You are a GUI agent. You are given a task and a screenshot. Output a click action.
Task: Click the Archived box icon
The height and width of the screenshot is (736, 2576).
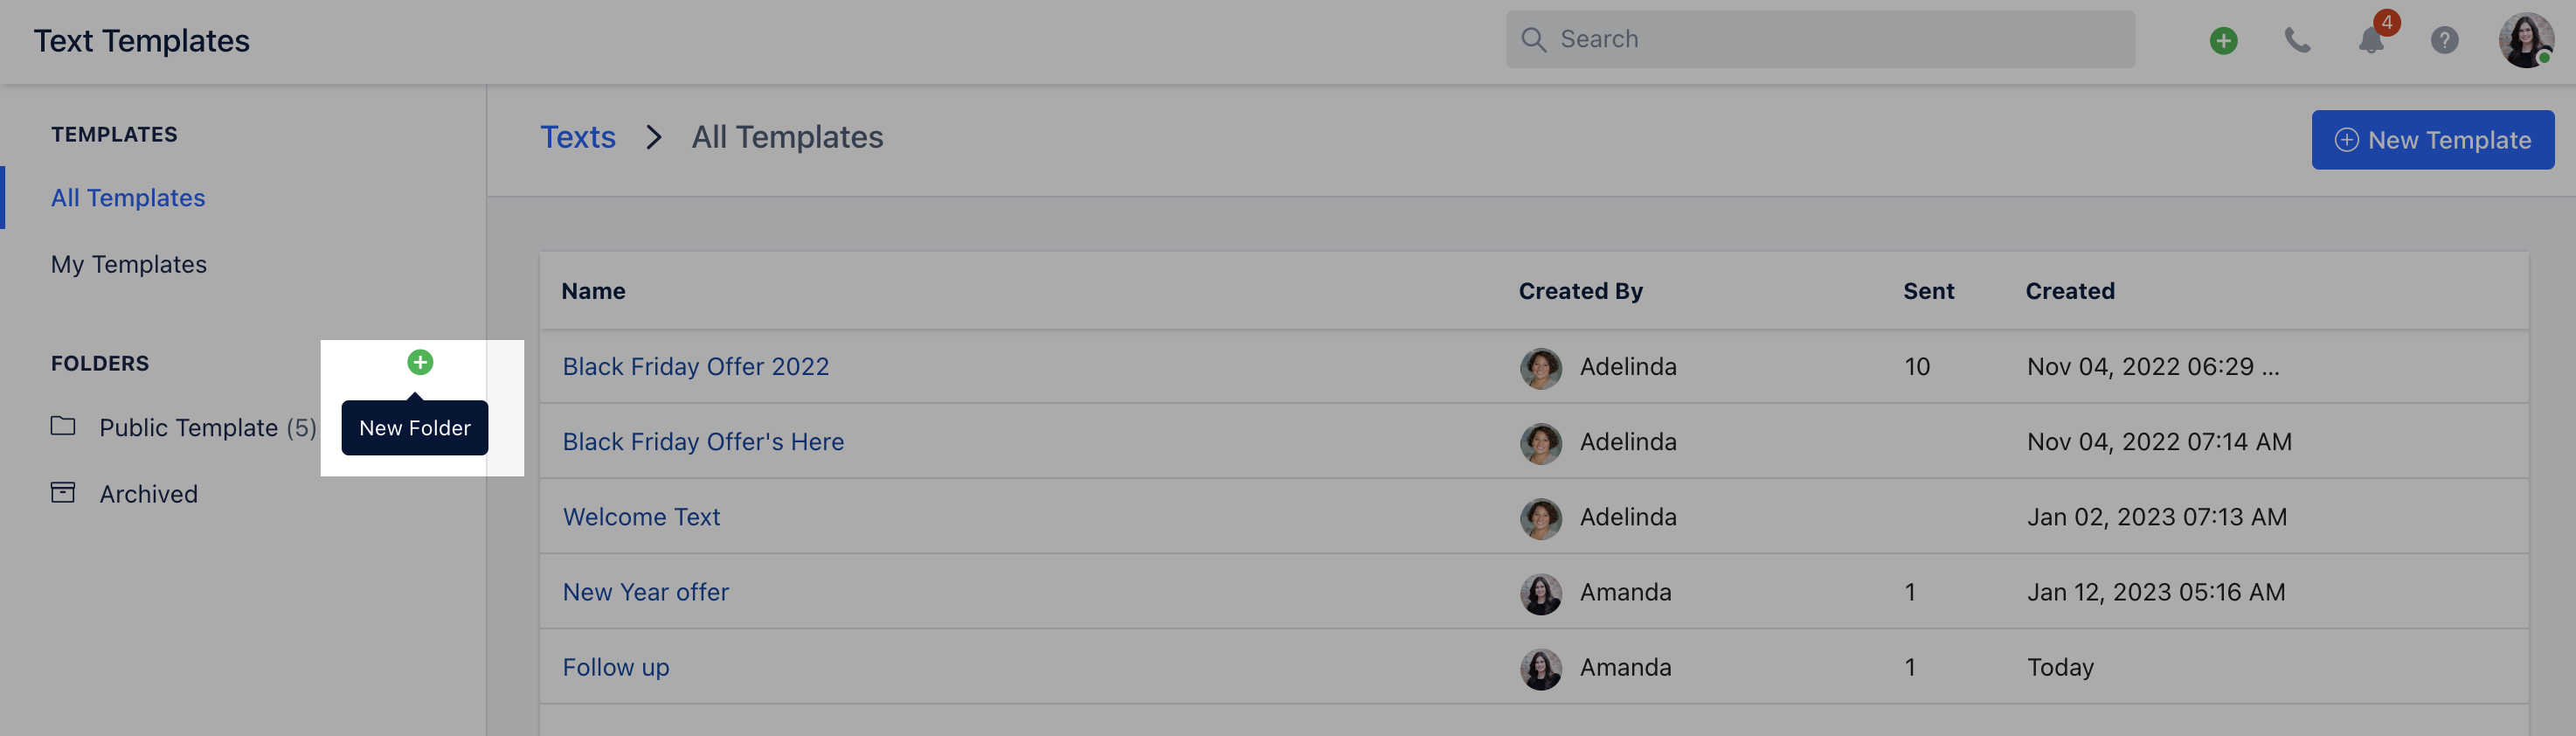63,492
